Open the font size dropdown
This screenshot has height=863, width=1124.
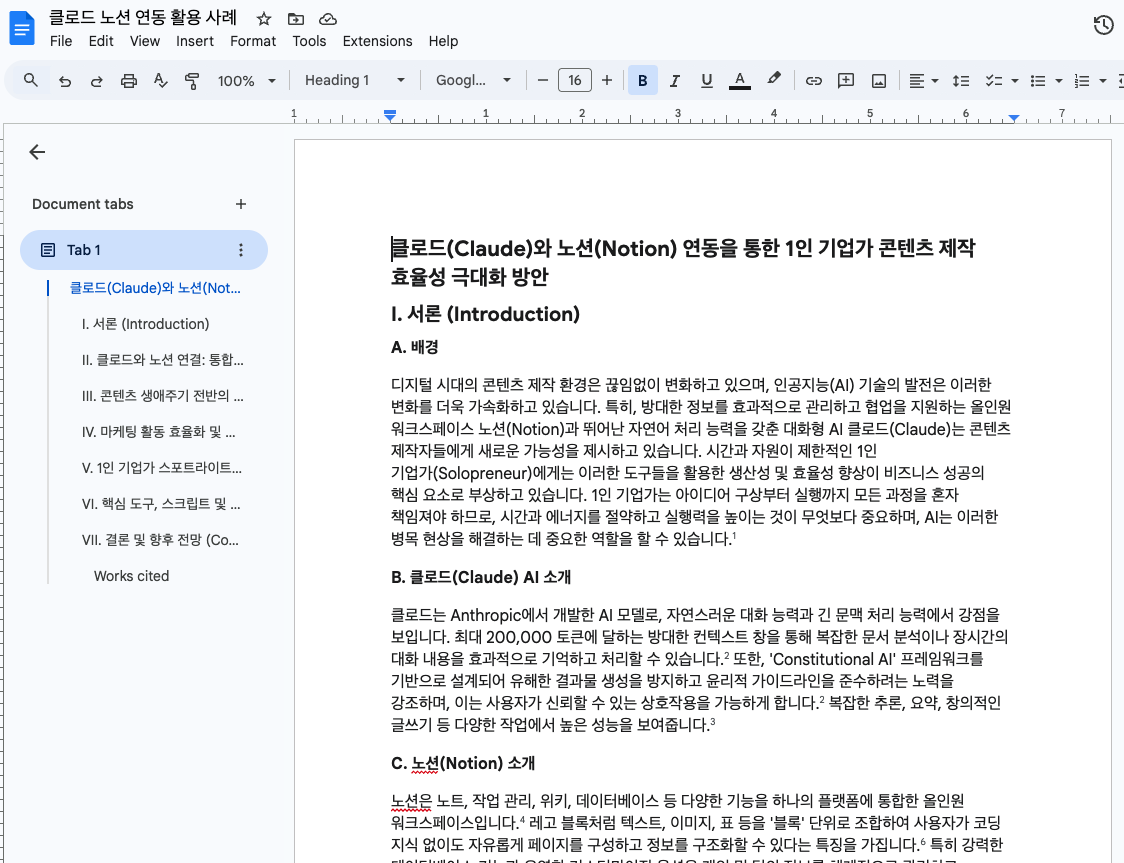coord(574,79)
